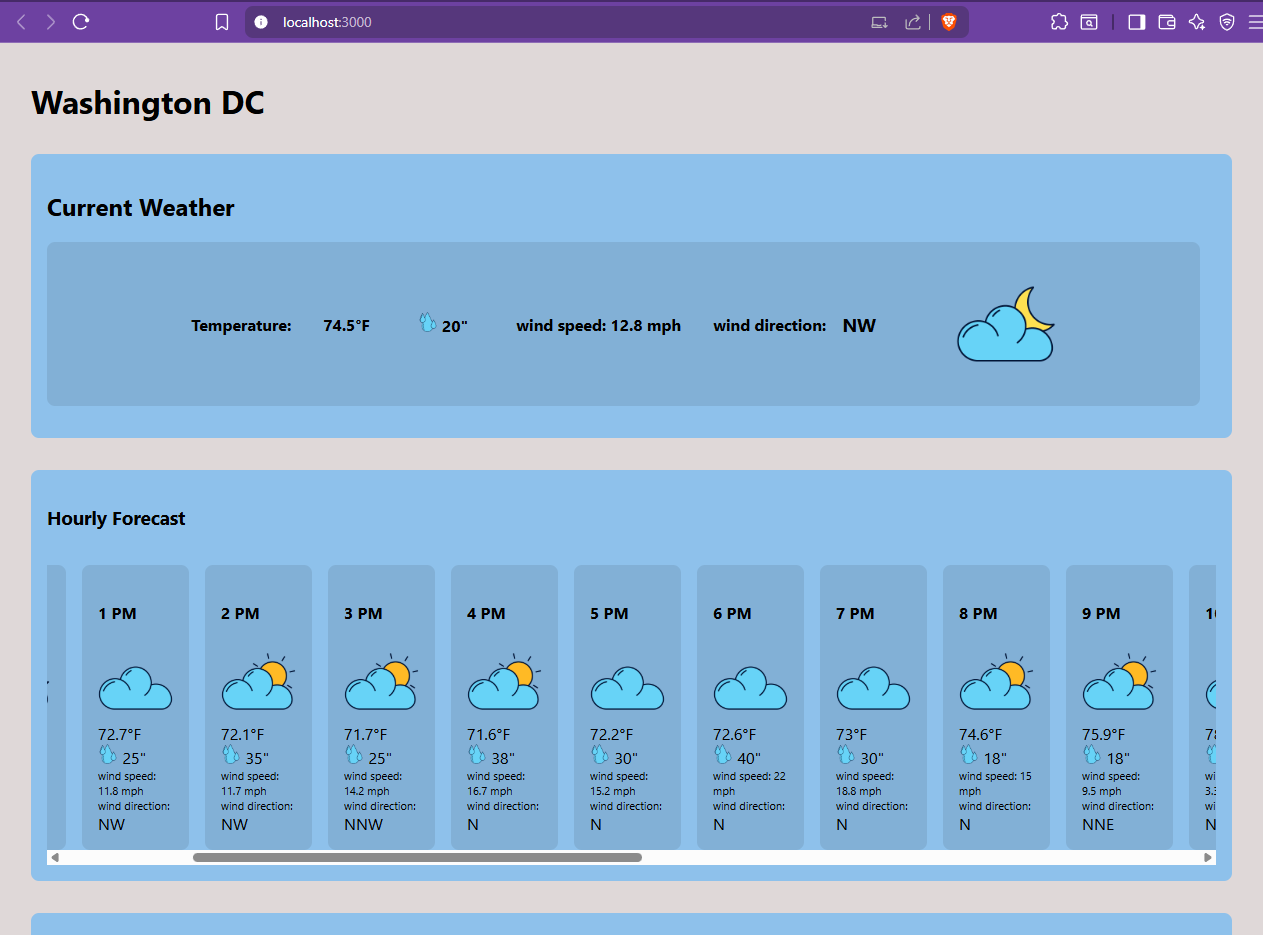1263x935 pixels.
Task: Click the localhost:3000 address field
Action: tap(560, 22)
